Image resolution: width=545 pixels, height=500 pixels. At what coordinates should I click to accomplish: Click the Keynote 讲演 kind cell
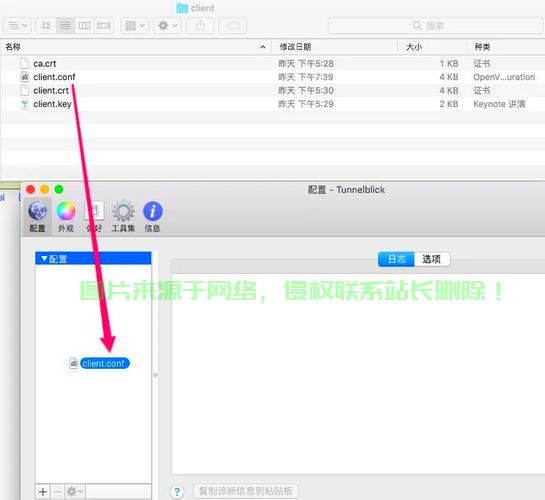(x=499, y=104)
